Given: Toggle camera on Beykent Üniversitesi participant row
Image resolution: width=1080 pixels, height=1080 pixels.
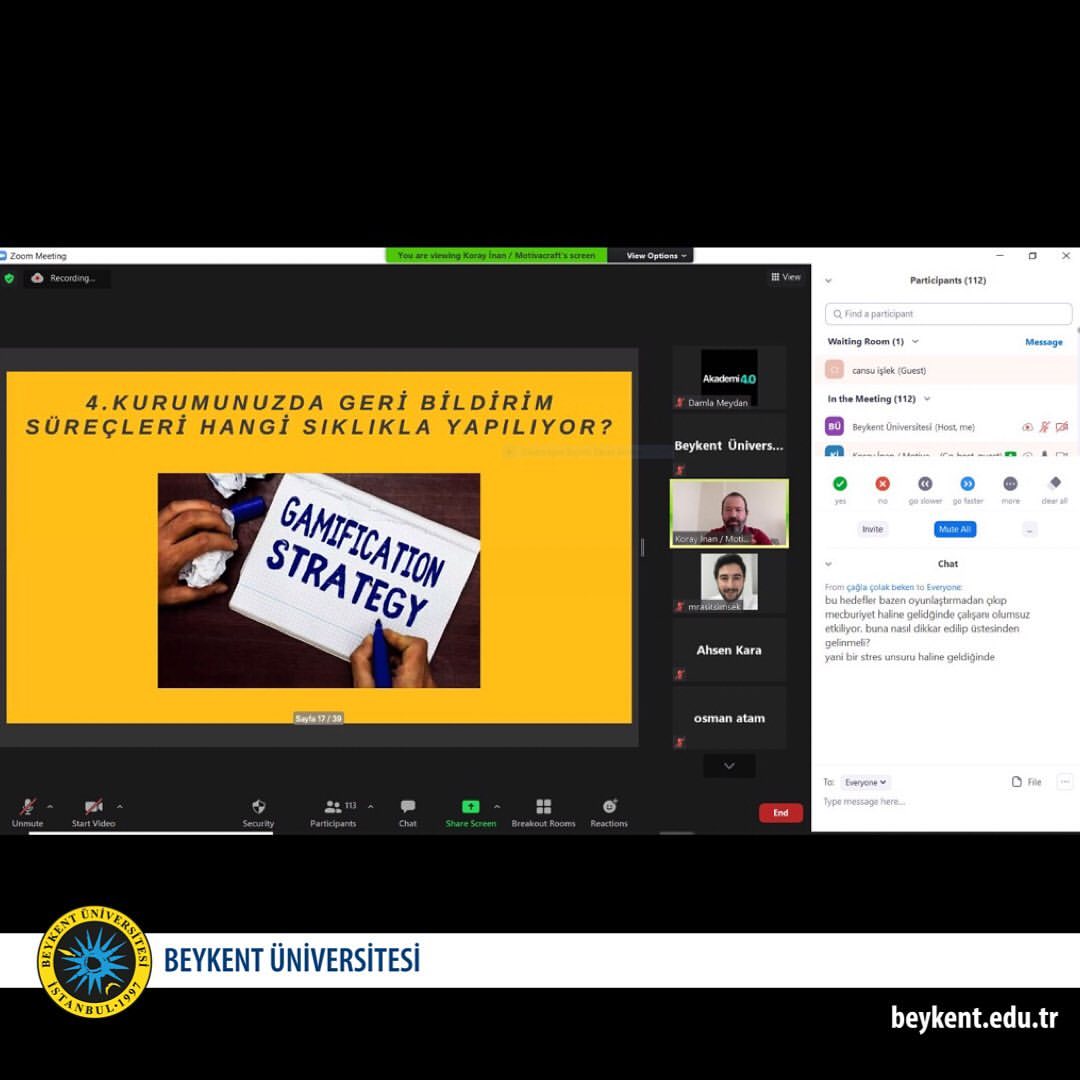Looking at the screenshot, I should pyautogui.click(x=1062, y=427).
